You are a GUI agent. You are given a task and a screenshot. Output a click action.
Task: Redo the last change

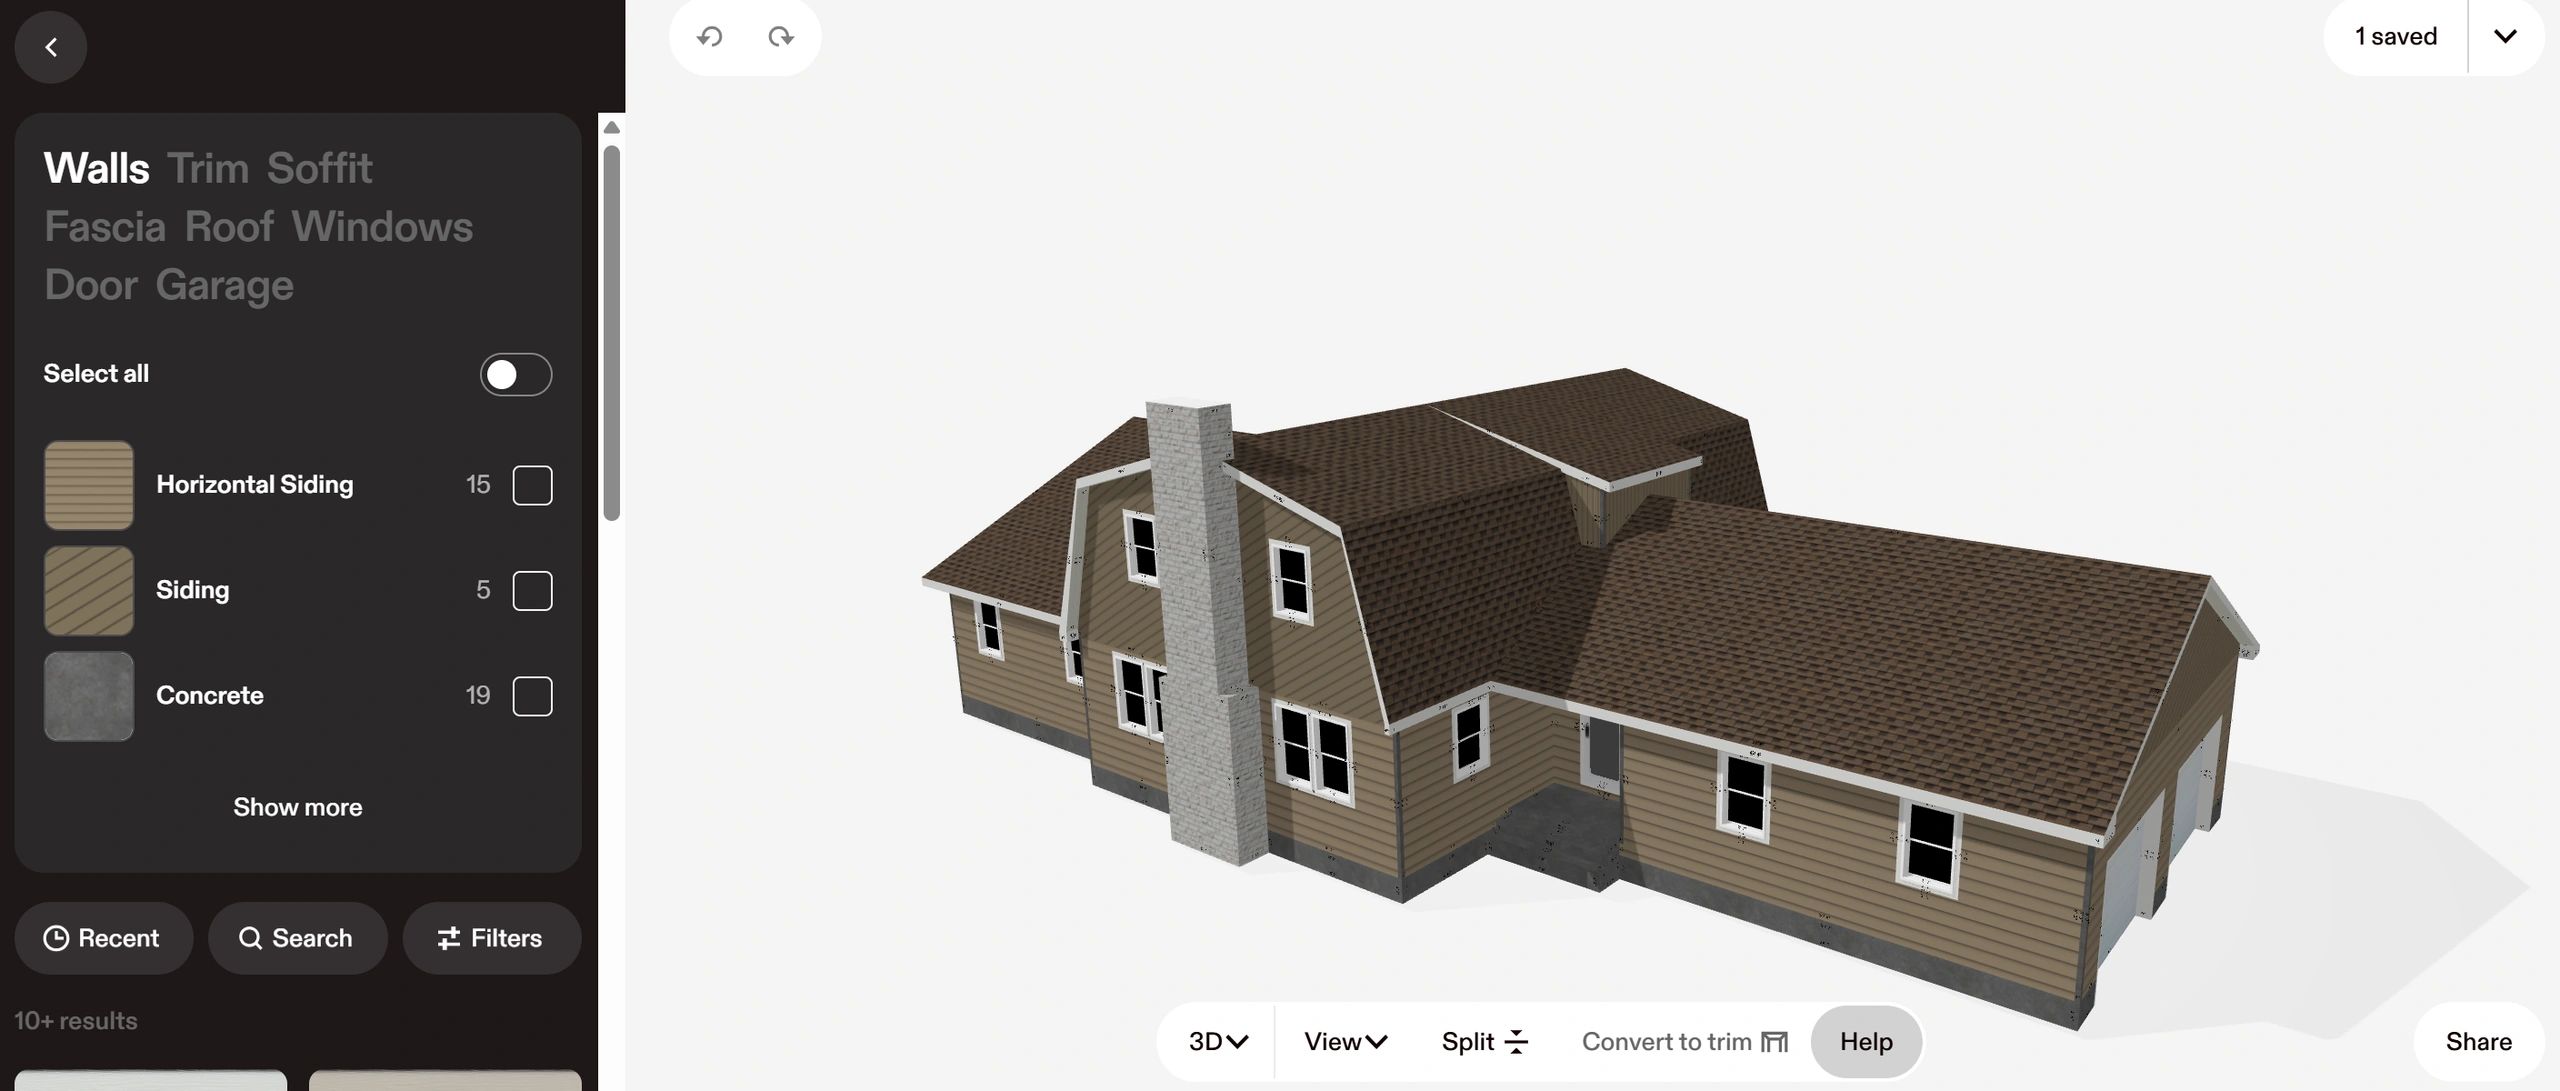pyautogui.click(x=781, y=36)
